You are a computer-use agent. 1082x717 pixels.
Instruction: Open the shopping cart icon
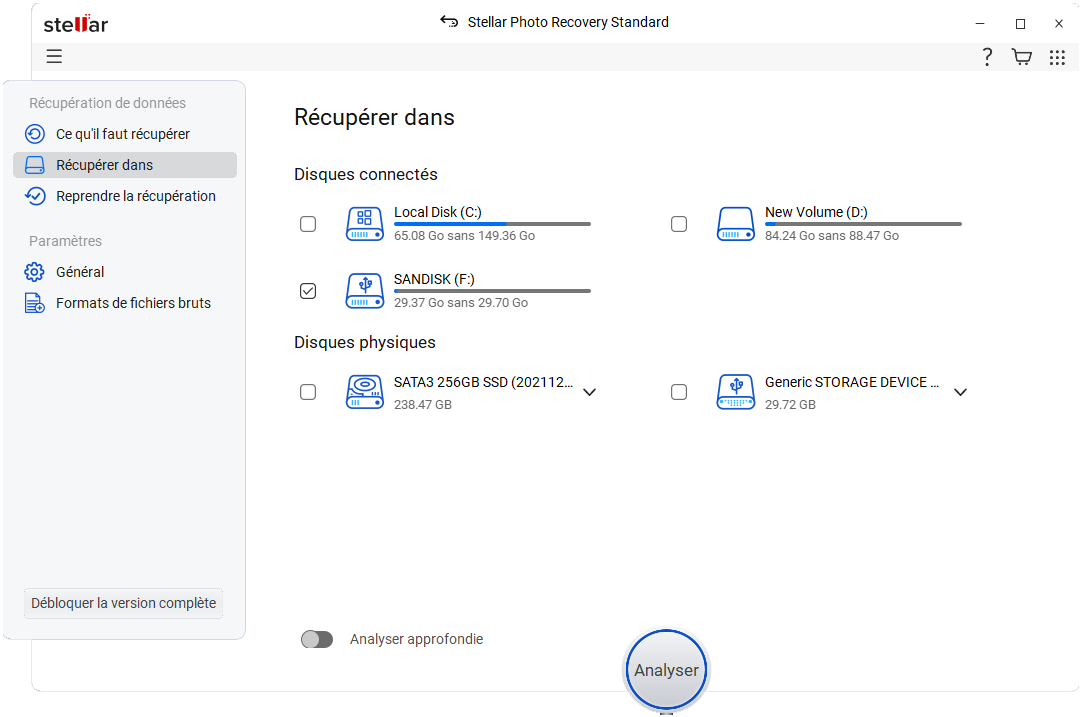click(1021, 57)
